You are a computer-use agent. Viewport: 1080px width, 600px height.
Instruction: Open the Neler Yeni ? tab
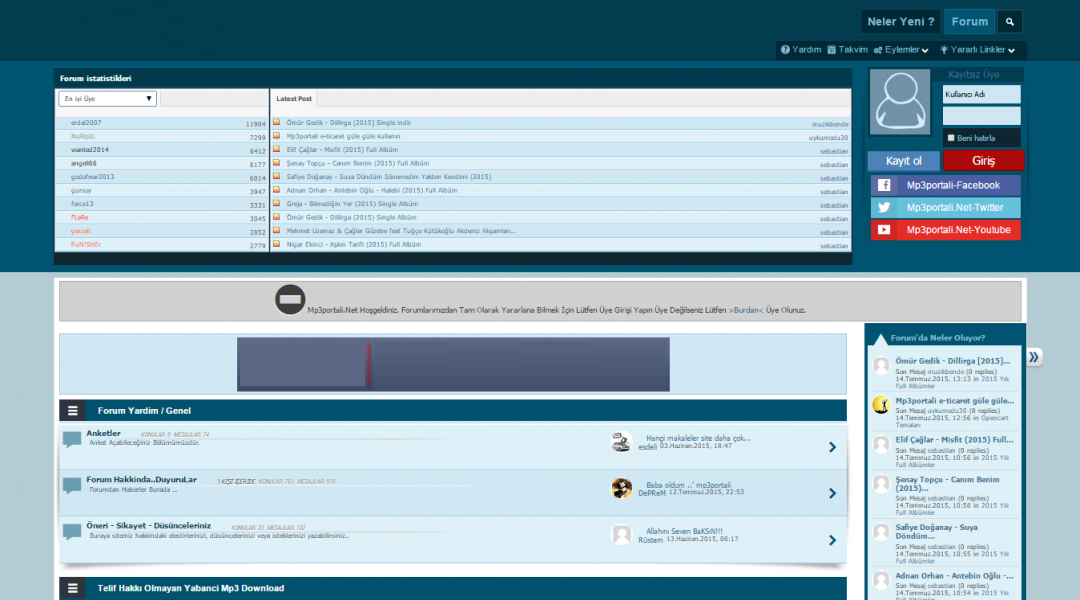pyautogui.click(x=901, y=21)
